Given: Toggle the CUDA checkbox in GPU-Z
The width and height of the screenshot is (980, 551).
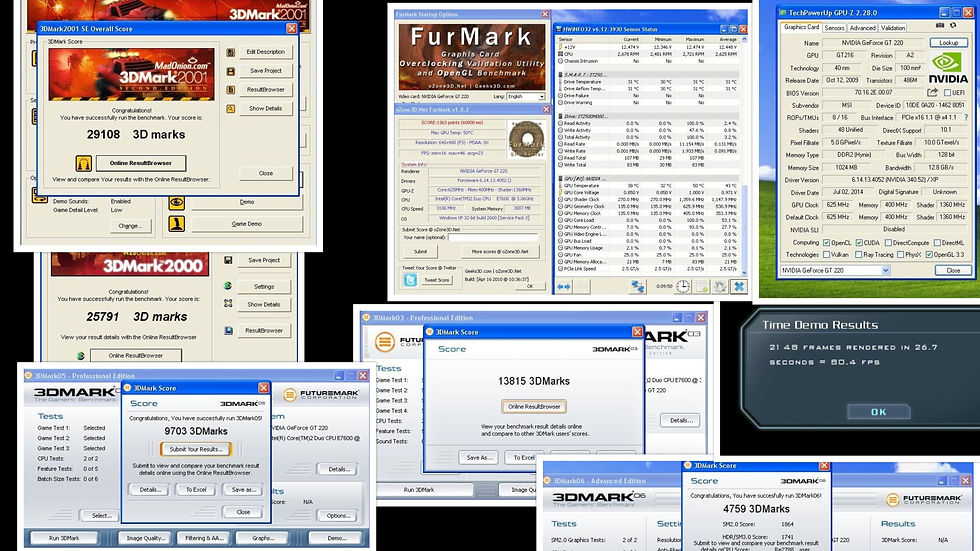Looking at the screenshot, I should (x=859, y=243).
